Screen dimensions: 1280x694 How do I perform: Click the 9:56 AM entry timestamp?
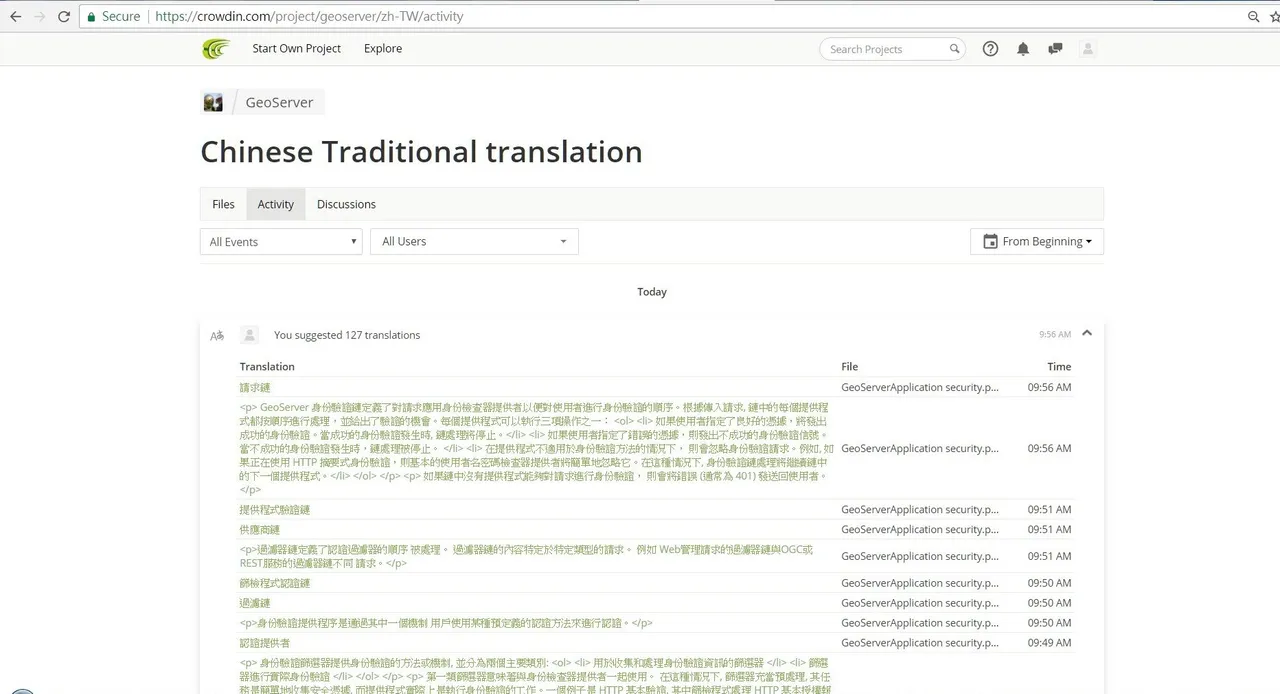click(x=1055, y=335)
